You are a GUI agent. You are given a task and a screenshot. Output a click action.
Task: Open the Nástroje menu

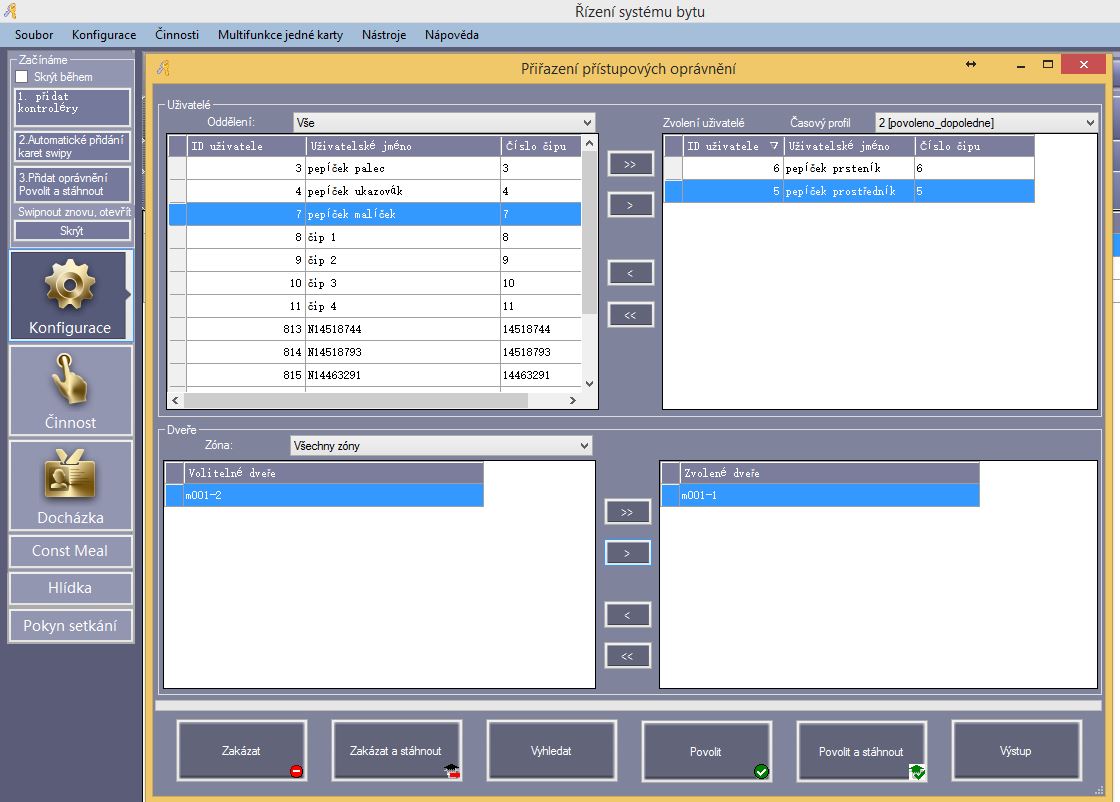[x=384, y=34]
